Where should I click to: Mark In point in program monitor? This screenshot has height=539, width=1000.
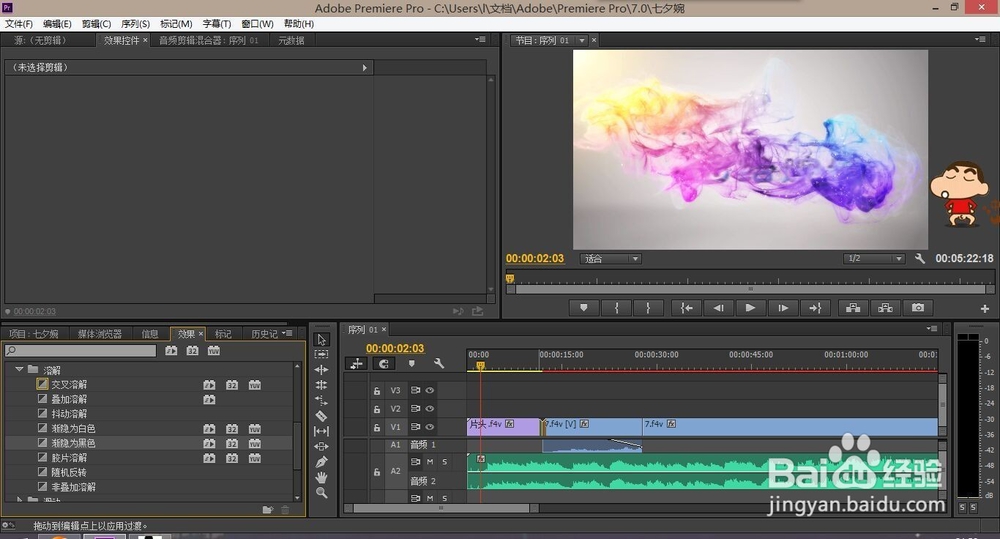[x=616, y=307]
